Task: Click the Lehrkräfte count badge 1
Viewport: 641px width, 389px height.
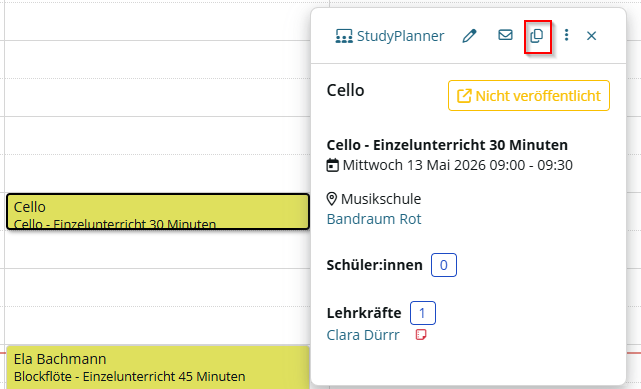Action: [x=423, y=313]
